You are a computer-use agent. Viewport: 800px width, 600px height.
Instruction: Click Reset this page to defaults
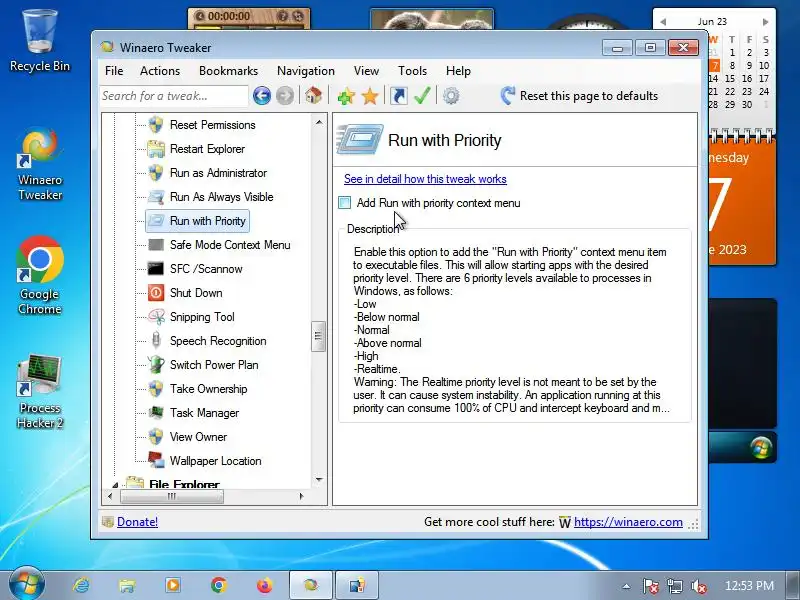(579, 96)
